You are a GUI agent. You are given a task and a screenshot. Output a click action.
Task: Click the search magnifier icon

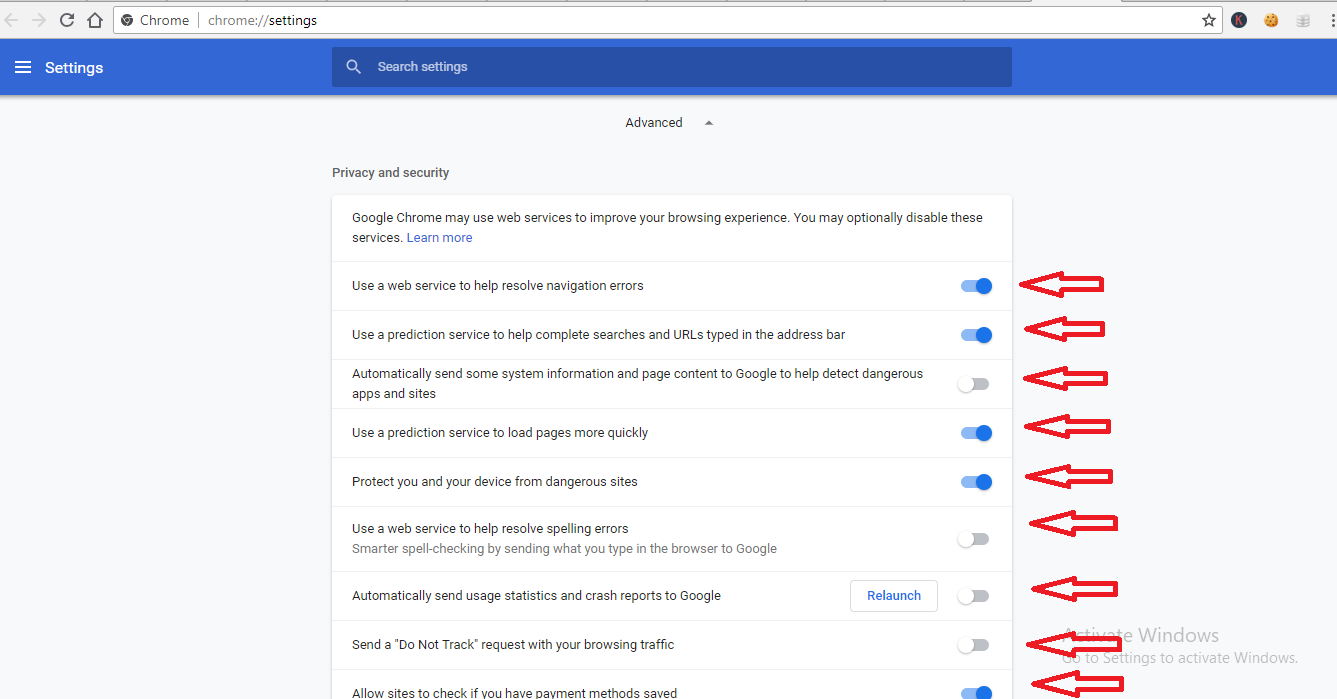tap(353, 67)
